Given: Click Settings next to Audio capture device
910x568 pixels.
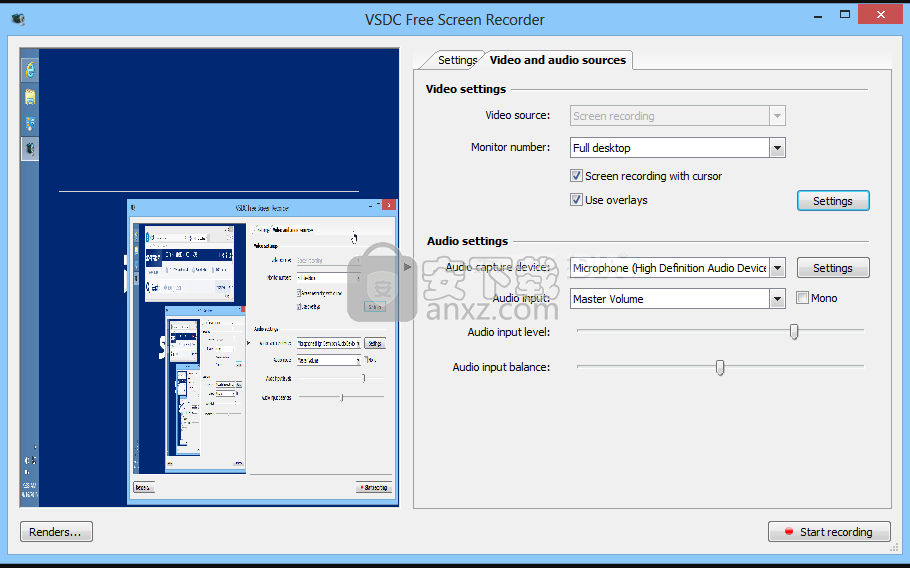Looking at the screenshot, I should [x=832, y=268].
